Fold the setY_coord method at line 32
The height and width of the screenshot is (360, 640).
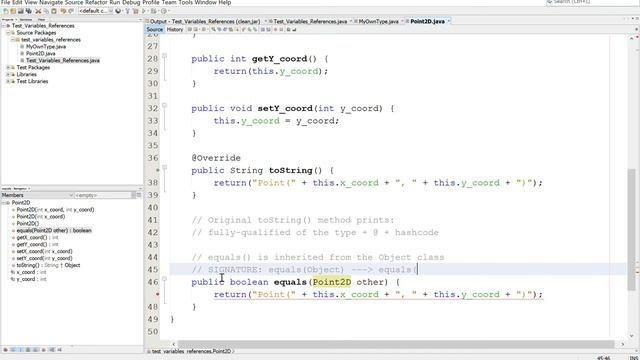point(164,105)
